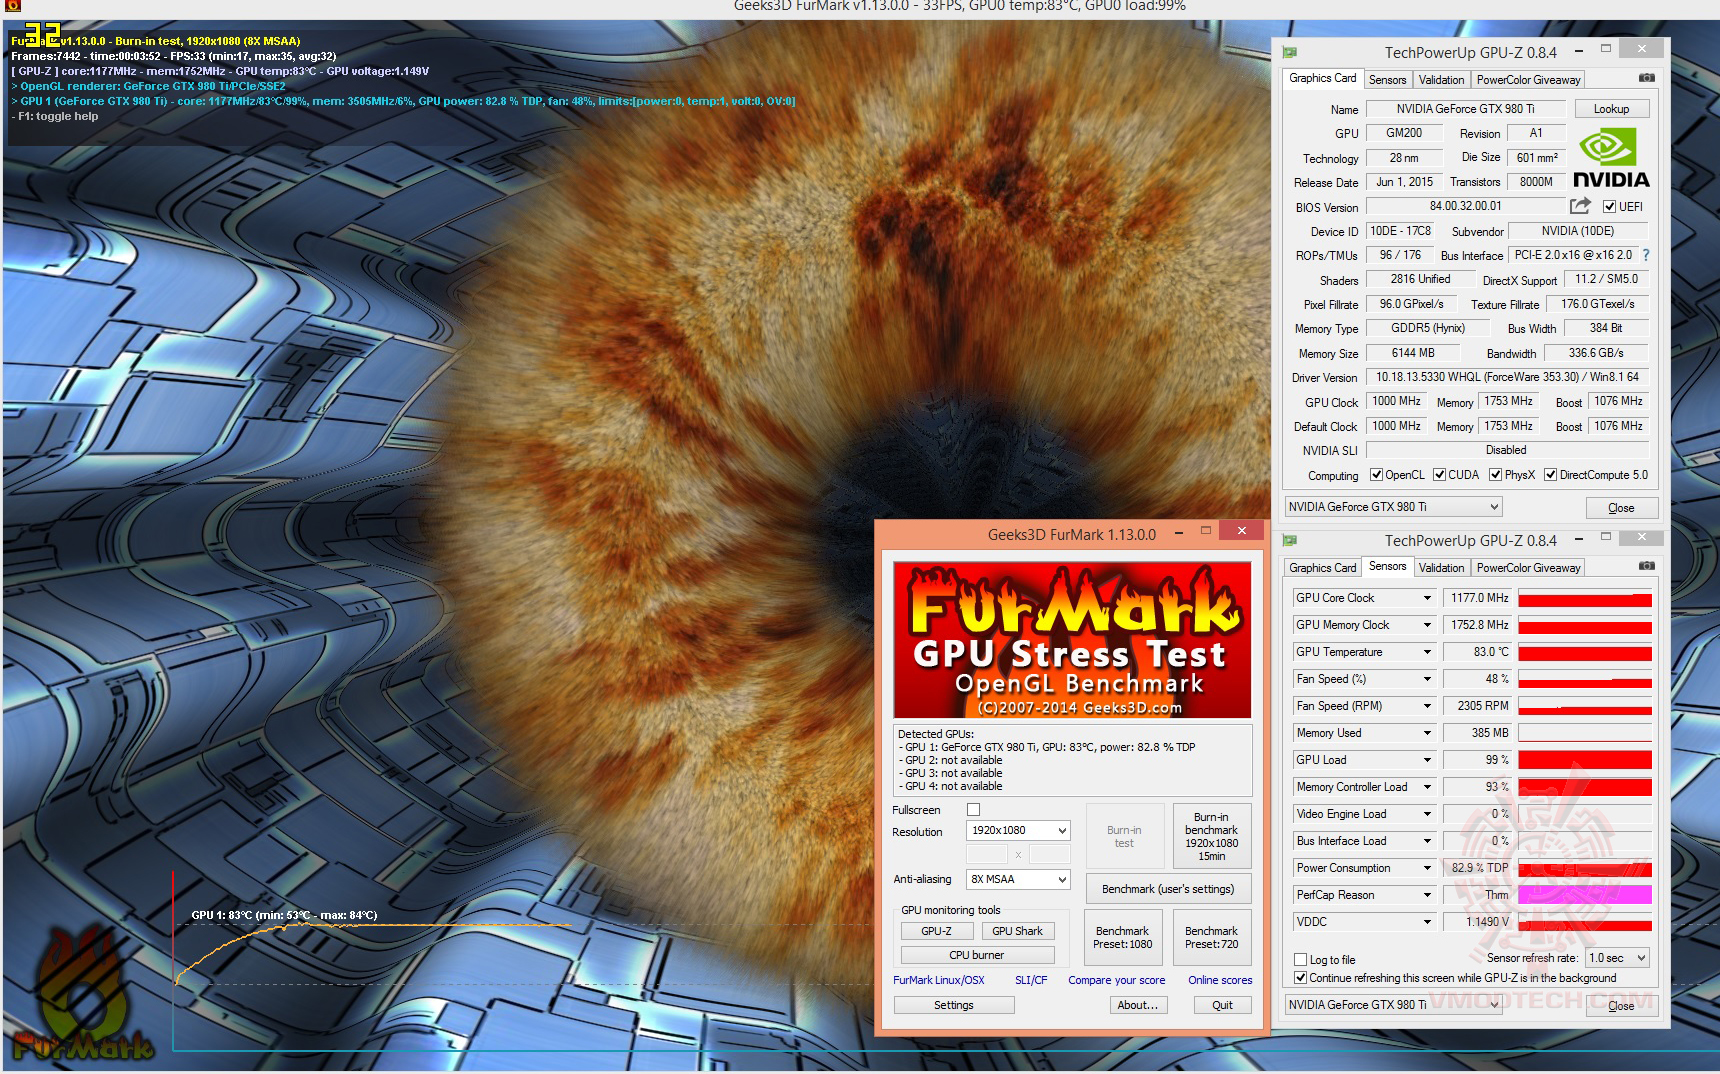This screenshot has width=1720, height=1074.
Task: Open the SLI/CF link
Action: [x=1031, y=980]
